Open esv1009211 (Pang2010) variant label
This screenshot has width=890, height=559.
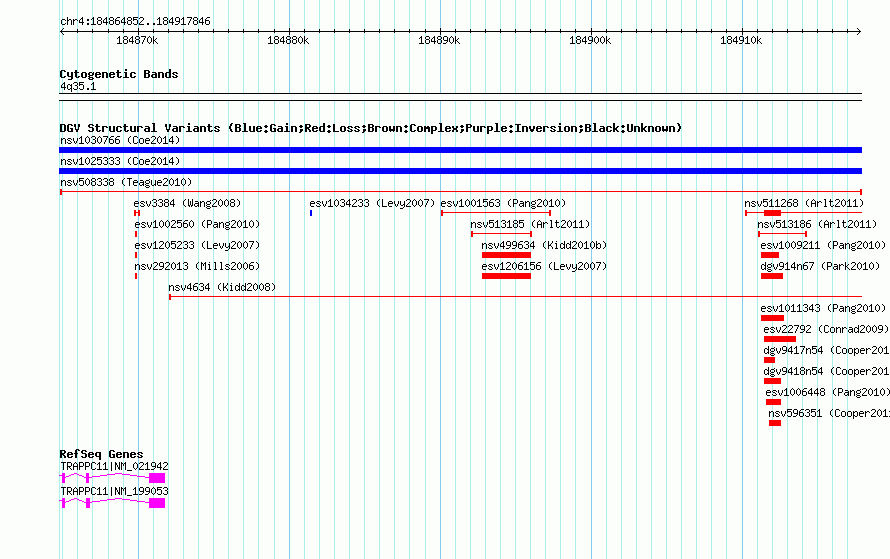tap(823, 245)
